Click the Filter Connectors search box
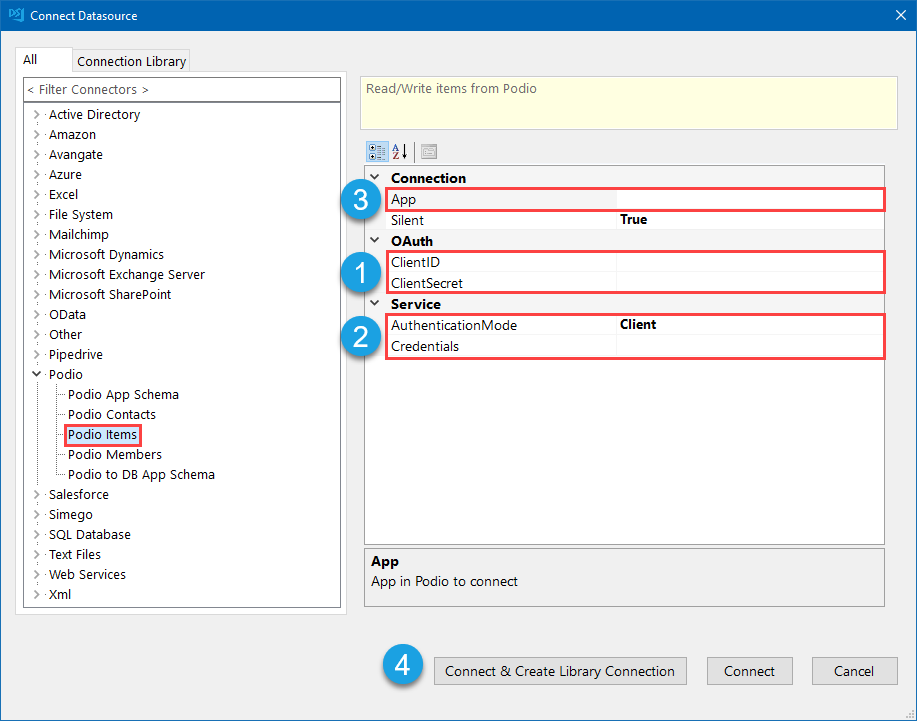This screenshot has height=721, width=917. (x=182, y=89)
